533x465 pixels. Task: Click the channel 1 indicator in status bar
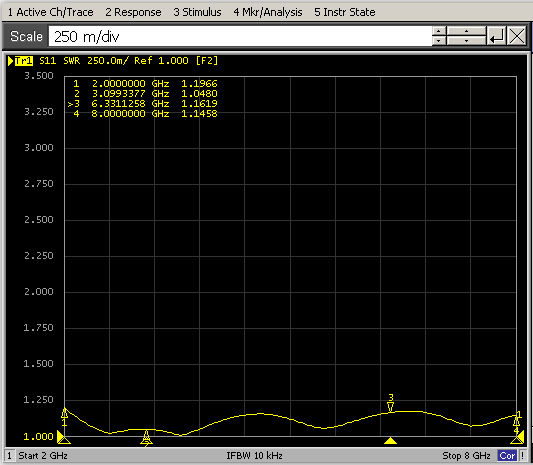click(10, 455)
